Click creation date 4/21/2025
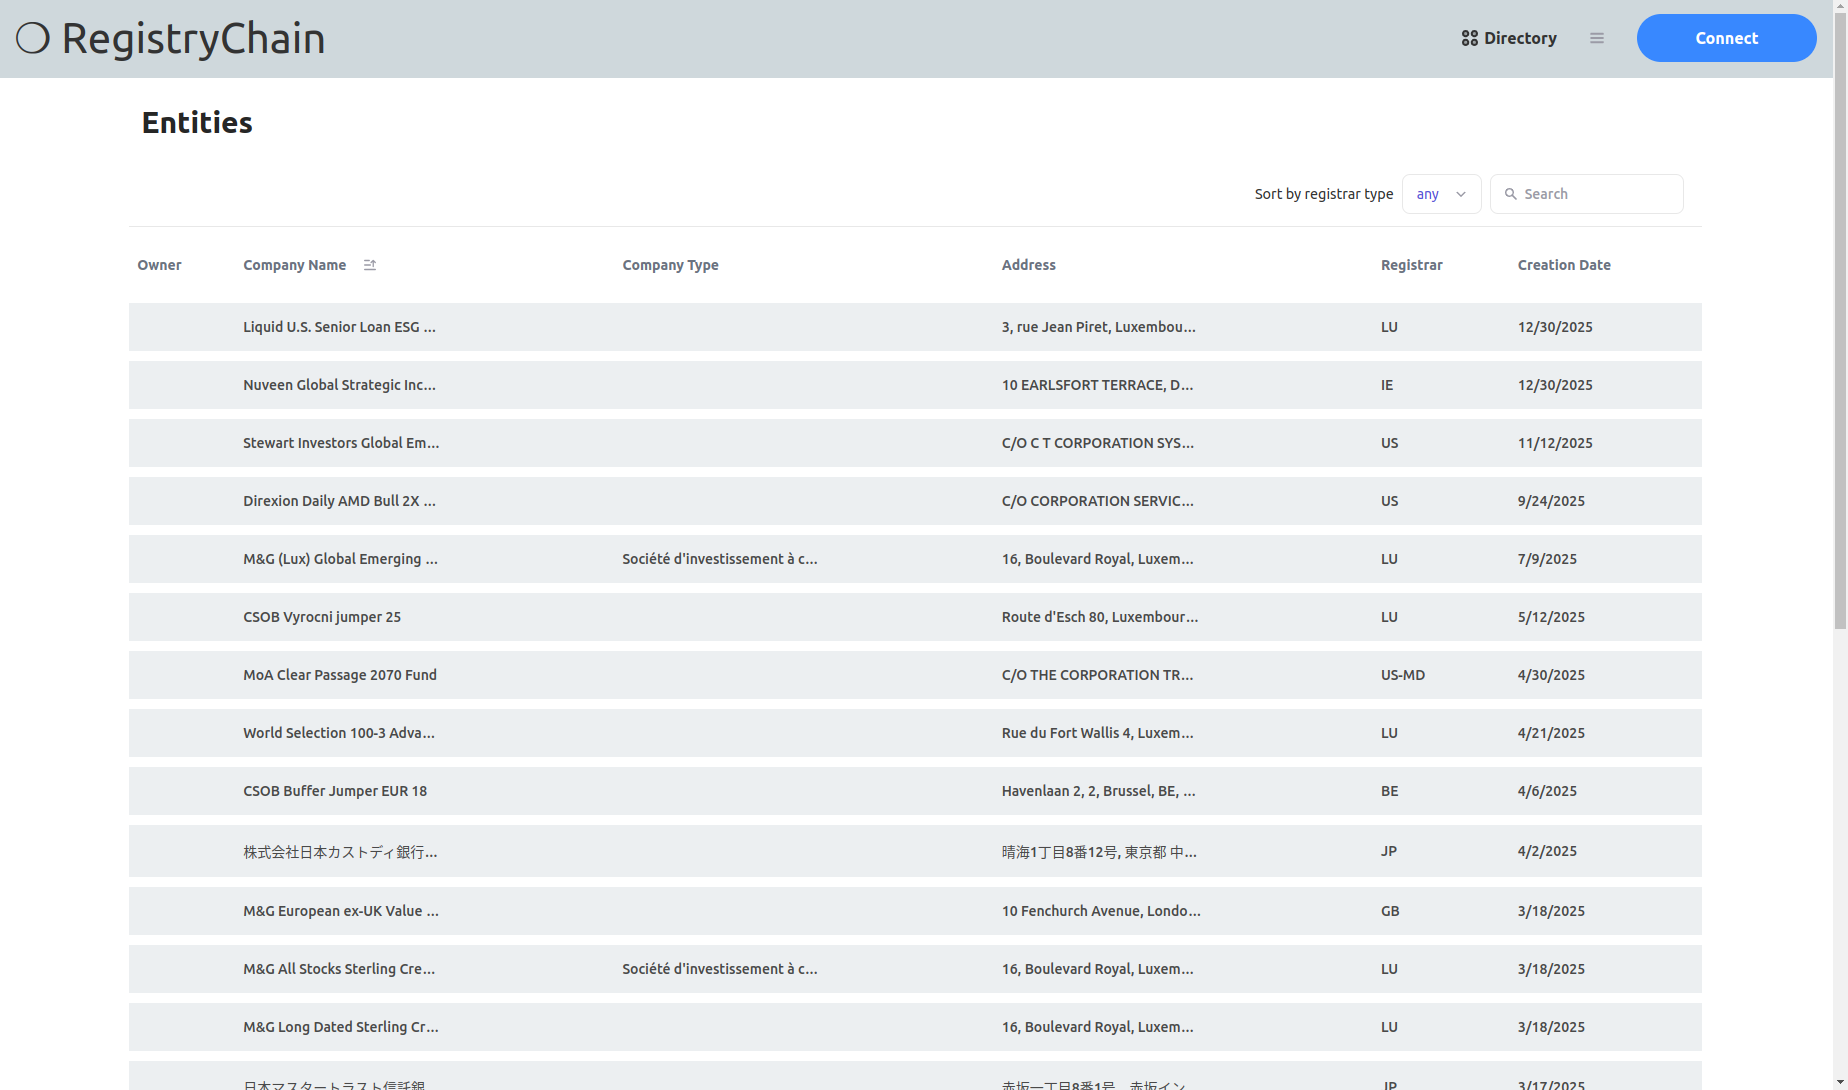The width and height of the screenshot is (1848, 1090). (x=1551, y=733)
